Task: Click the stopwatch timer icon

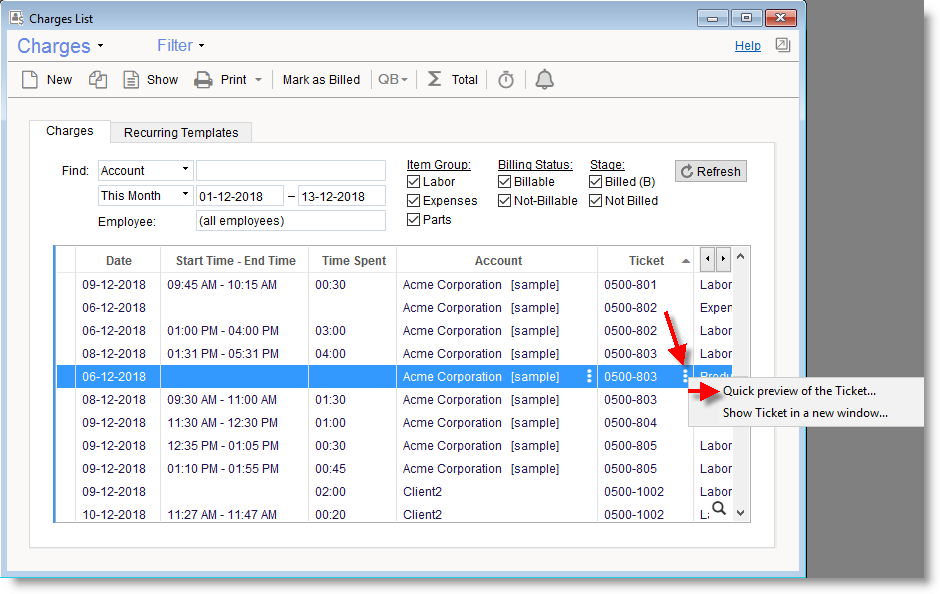Action: coord(506,80)
